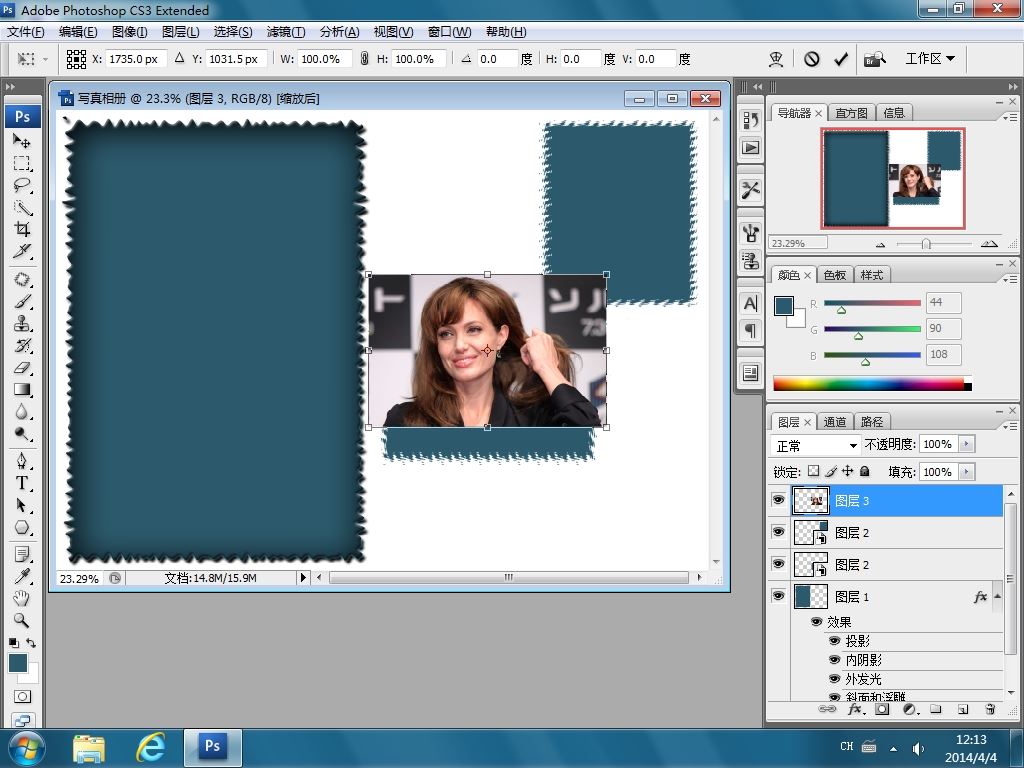This screenshot has width=1024, height=768.
Task: Select the Eraser tool
Action: (x=22, y=368)
